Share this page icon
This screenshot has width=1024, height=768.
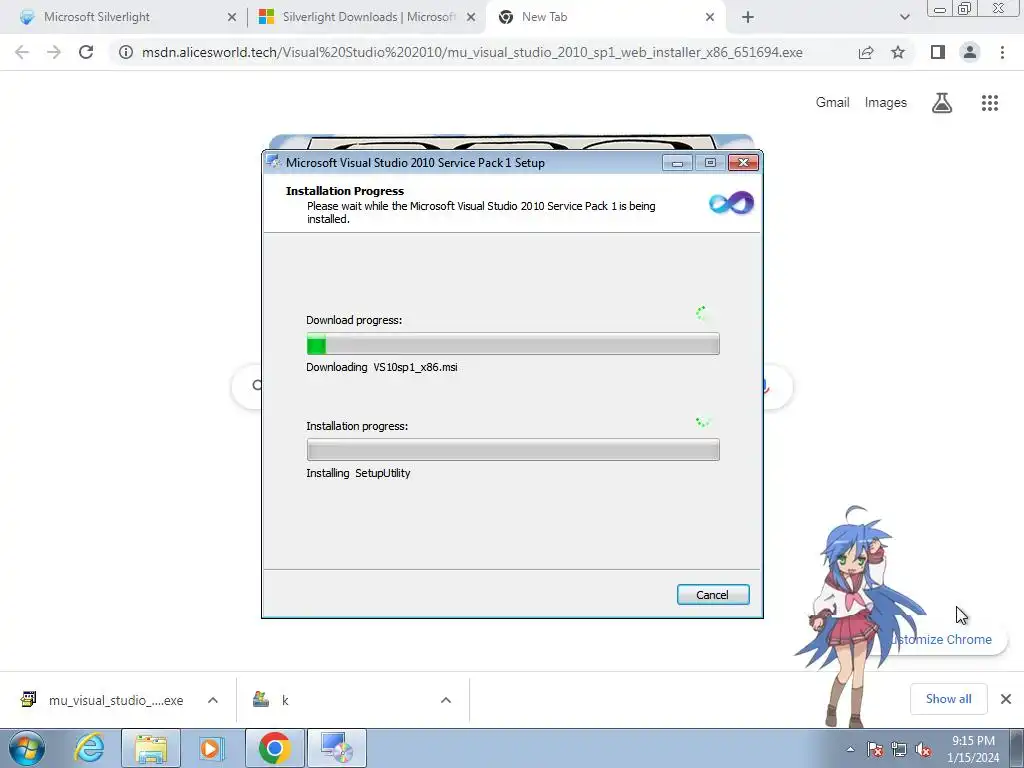[866, 52]
